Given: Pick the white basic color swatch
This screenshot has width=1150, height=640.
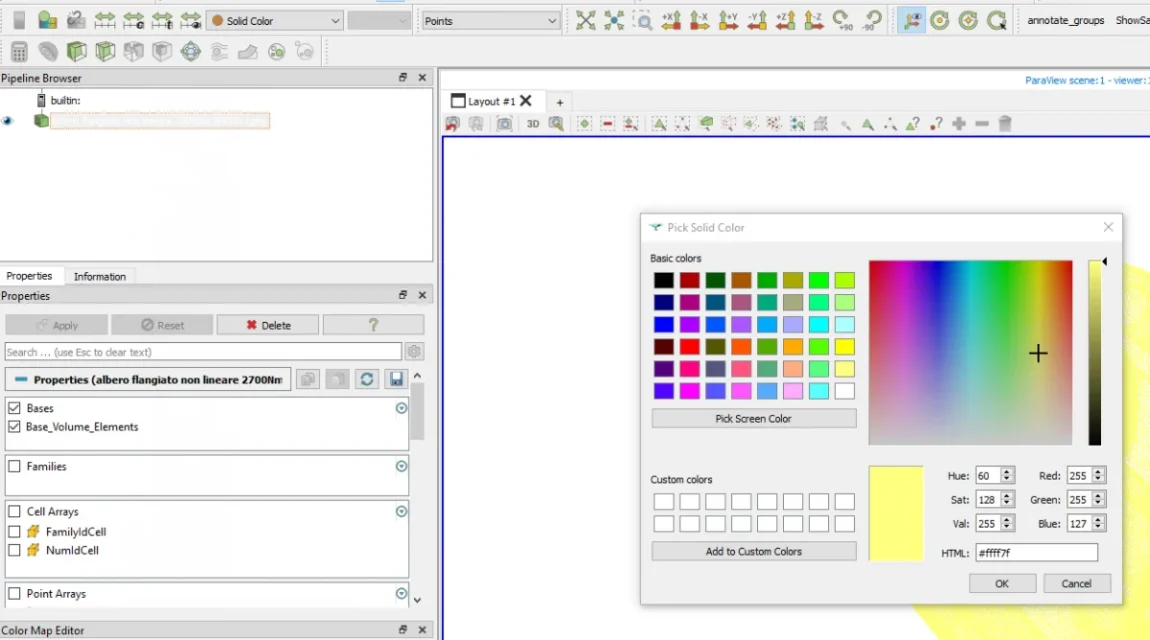Looking at the screenshot, I should (x=844, y=391).
